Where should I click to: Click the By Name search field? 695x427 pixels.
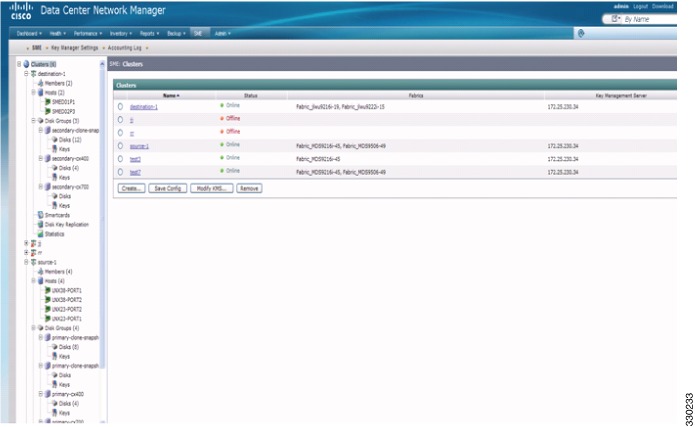[649, 19]
